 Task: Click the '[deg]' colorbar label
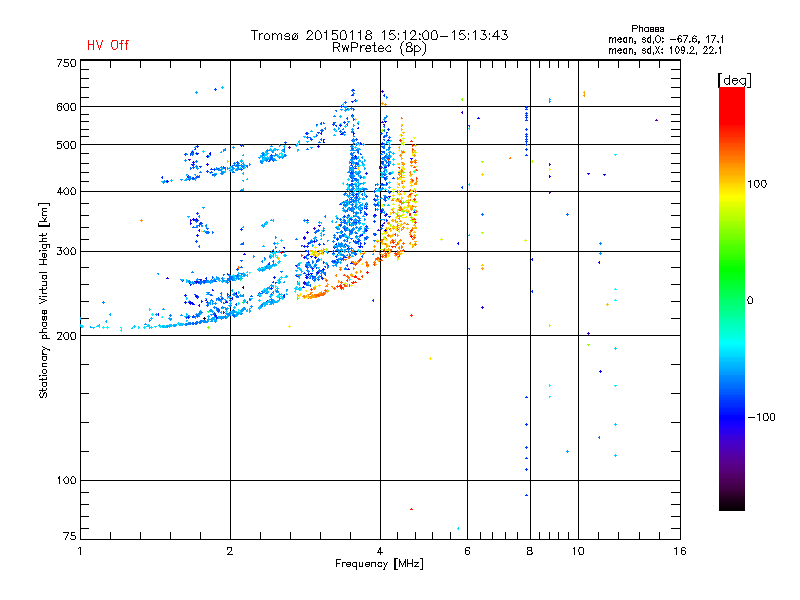click(734, 80)
